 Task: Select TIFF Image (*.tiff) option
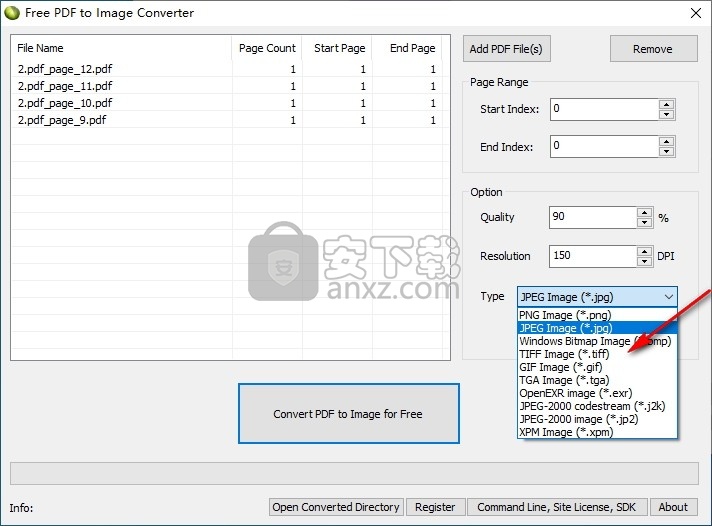click(x=597, y=354)
